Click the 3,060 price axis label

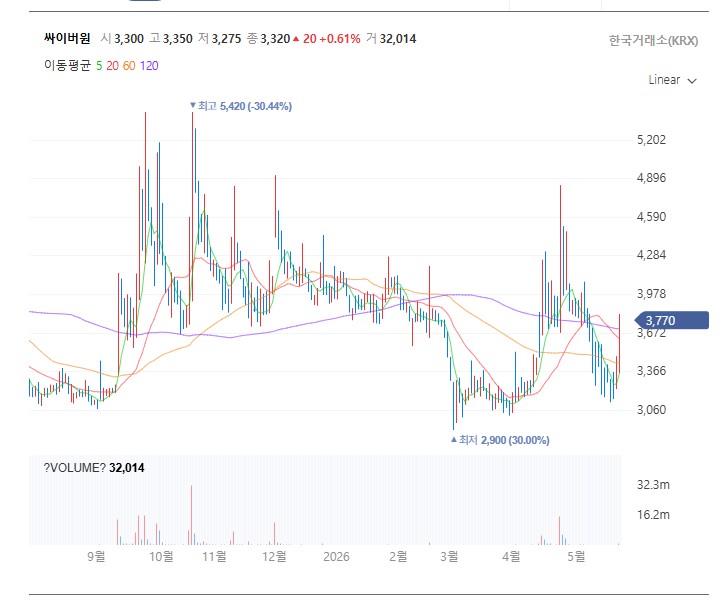pos(651,409)
